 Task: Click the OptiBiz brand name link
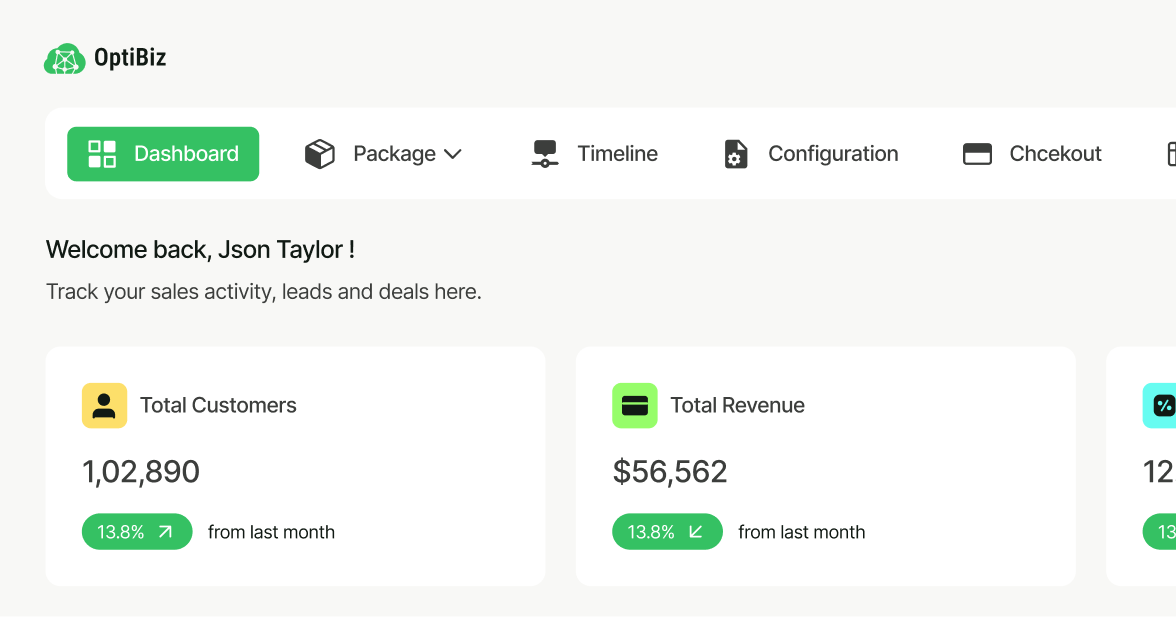pyautogui.click(x=130, y=58)
